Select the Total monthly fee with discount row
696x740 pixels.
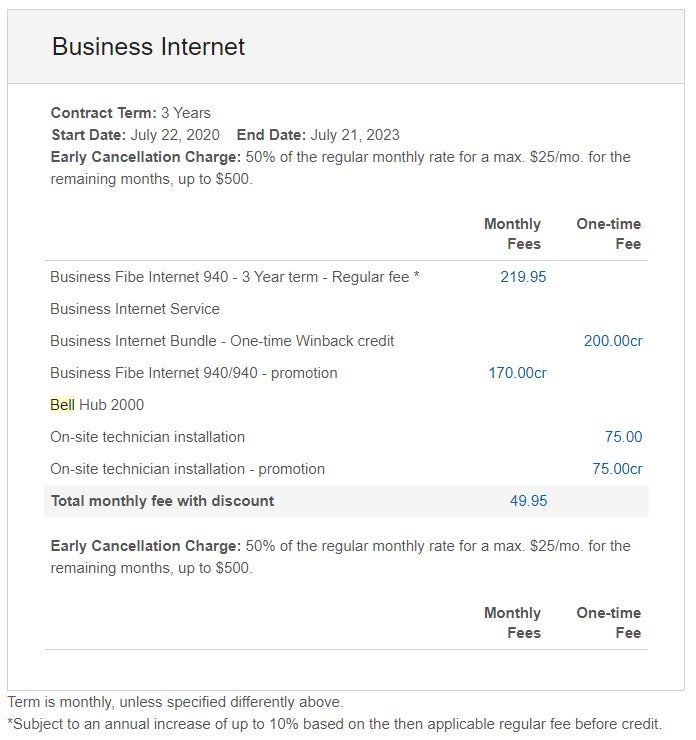pos(346,501)
